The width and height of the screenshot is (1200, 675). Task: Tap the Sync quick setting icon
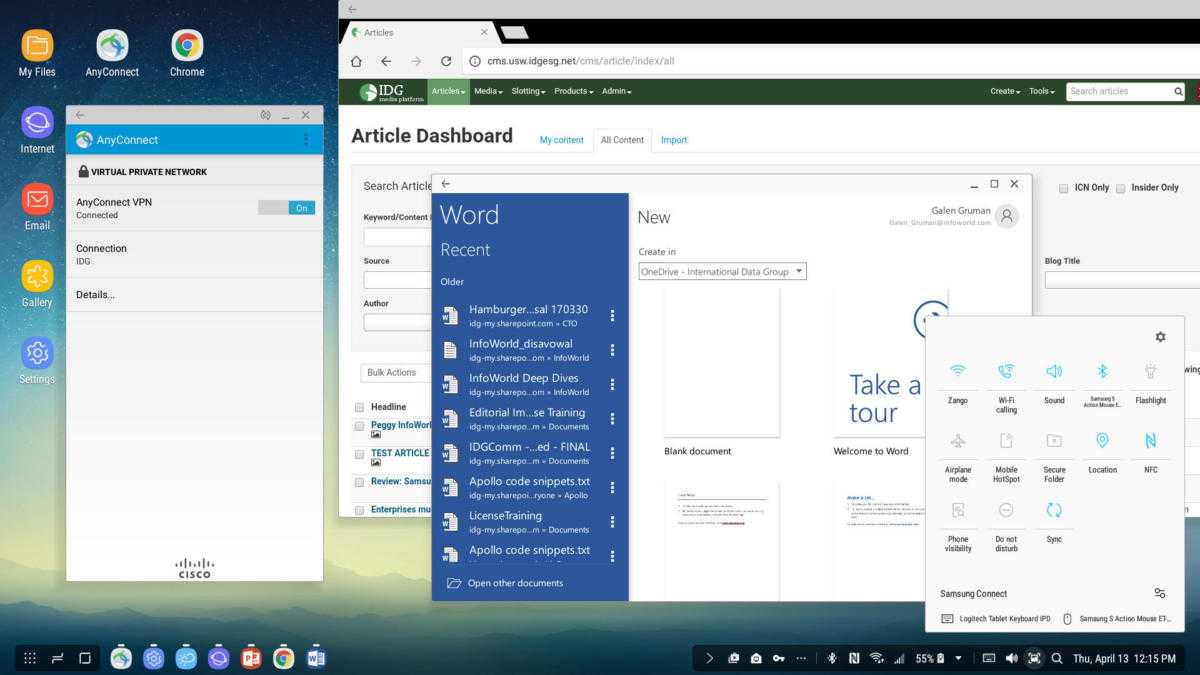[1054, 510]
